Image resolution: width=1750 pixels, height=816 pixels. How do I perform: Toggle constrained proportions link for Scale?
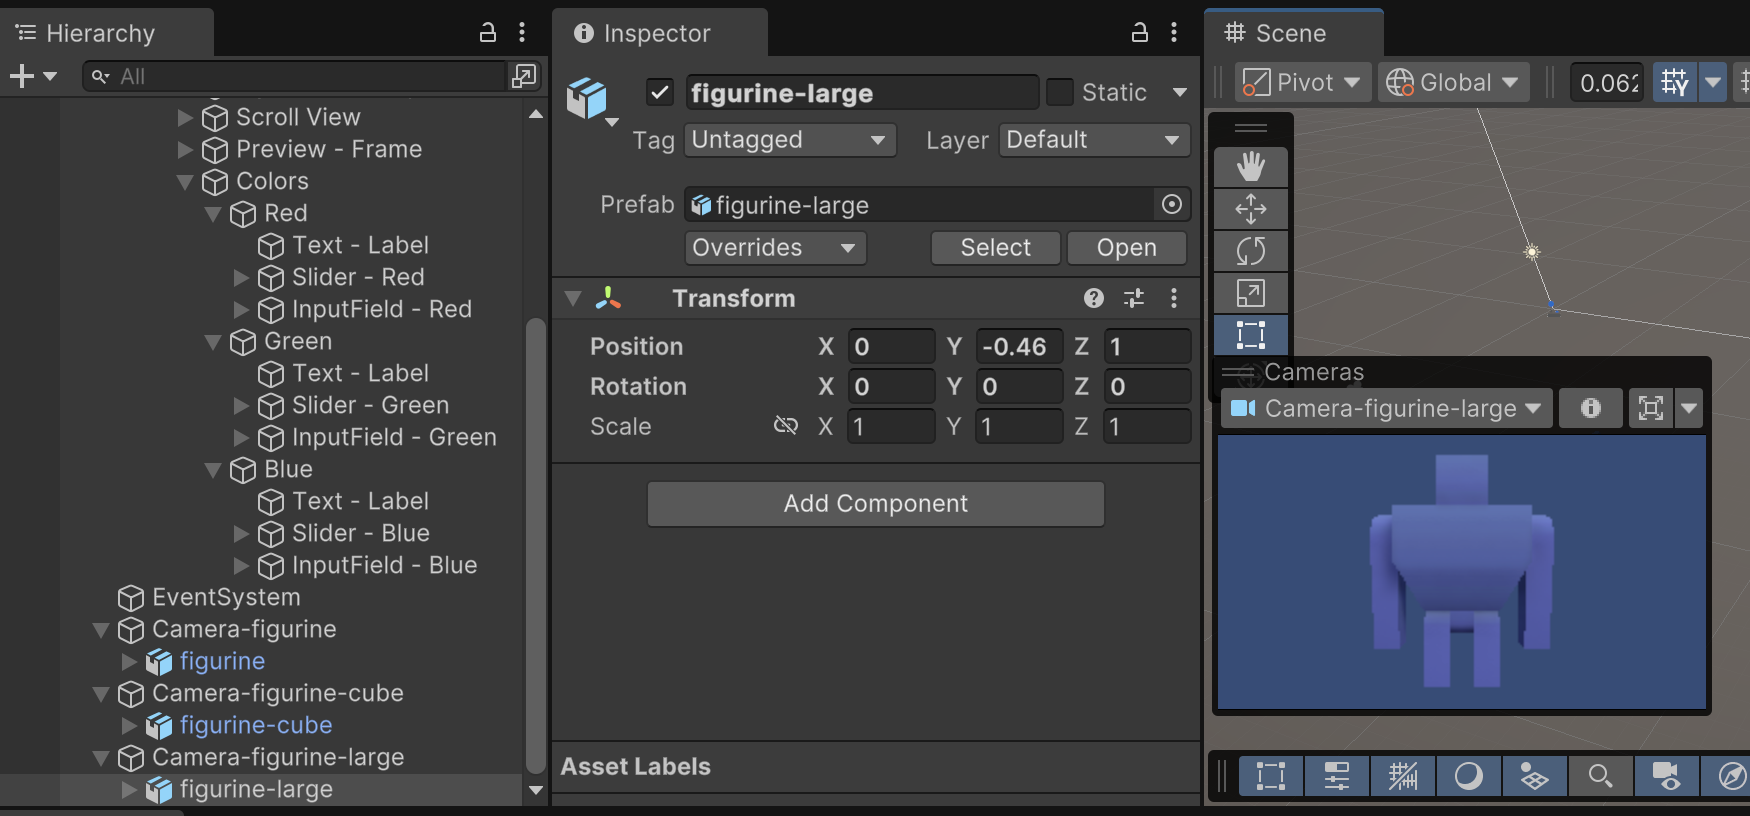(x=786, y=426)
